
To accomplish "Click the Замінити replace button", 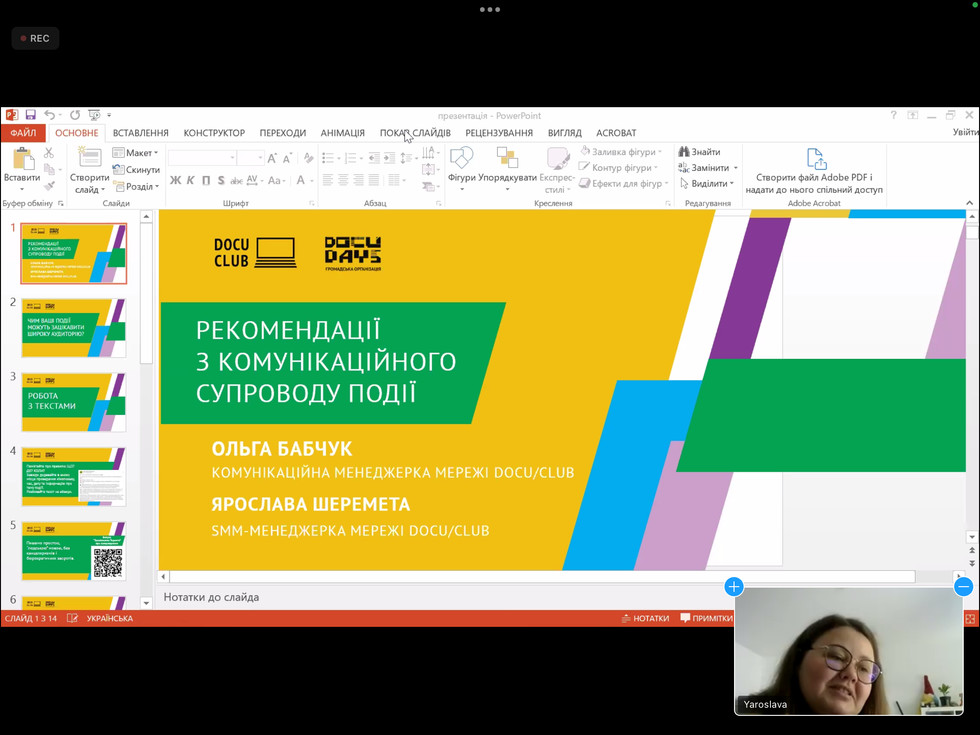I will 709,168.
